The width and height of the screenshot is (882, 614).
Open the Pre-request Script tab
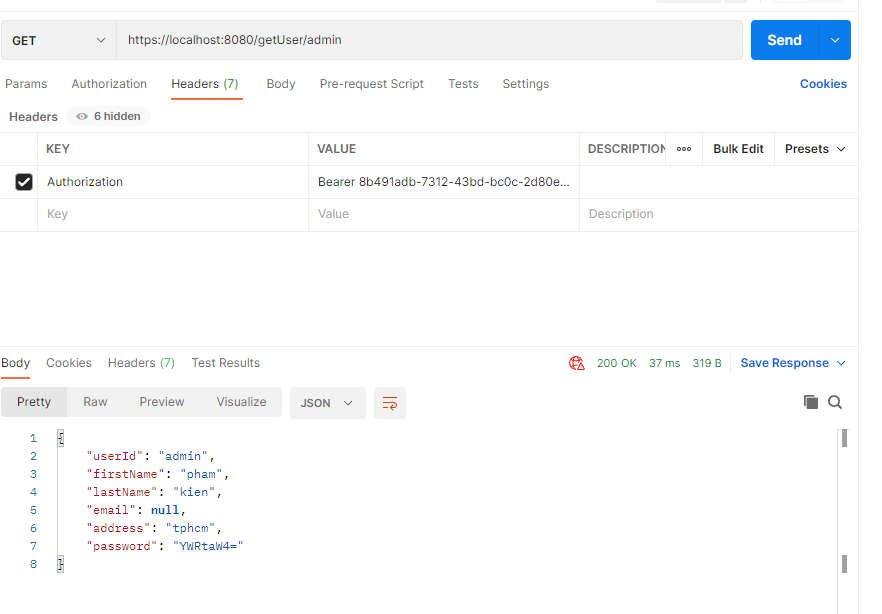[x=372, y=84]
